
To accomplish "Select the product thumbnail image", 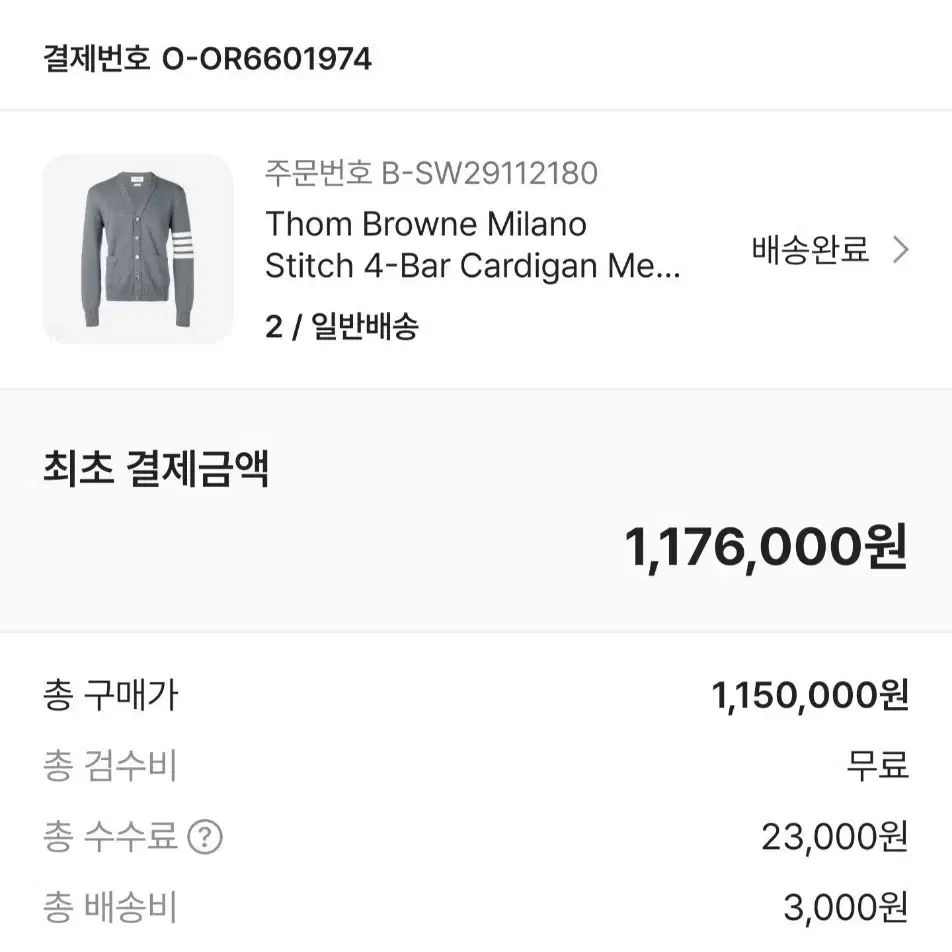I will 139,249.
